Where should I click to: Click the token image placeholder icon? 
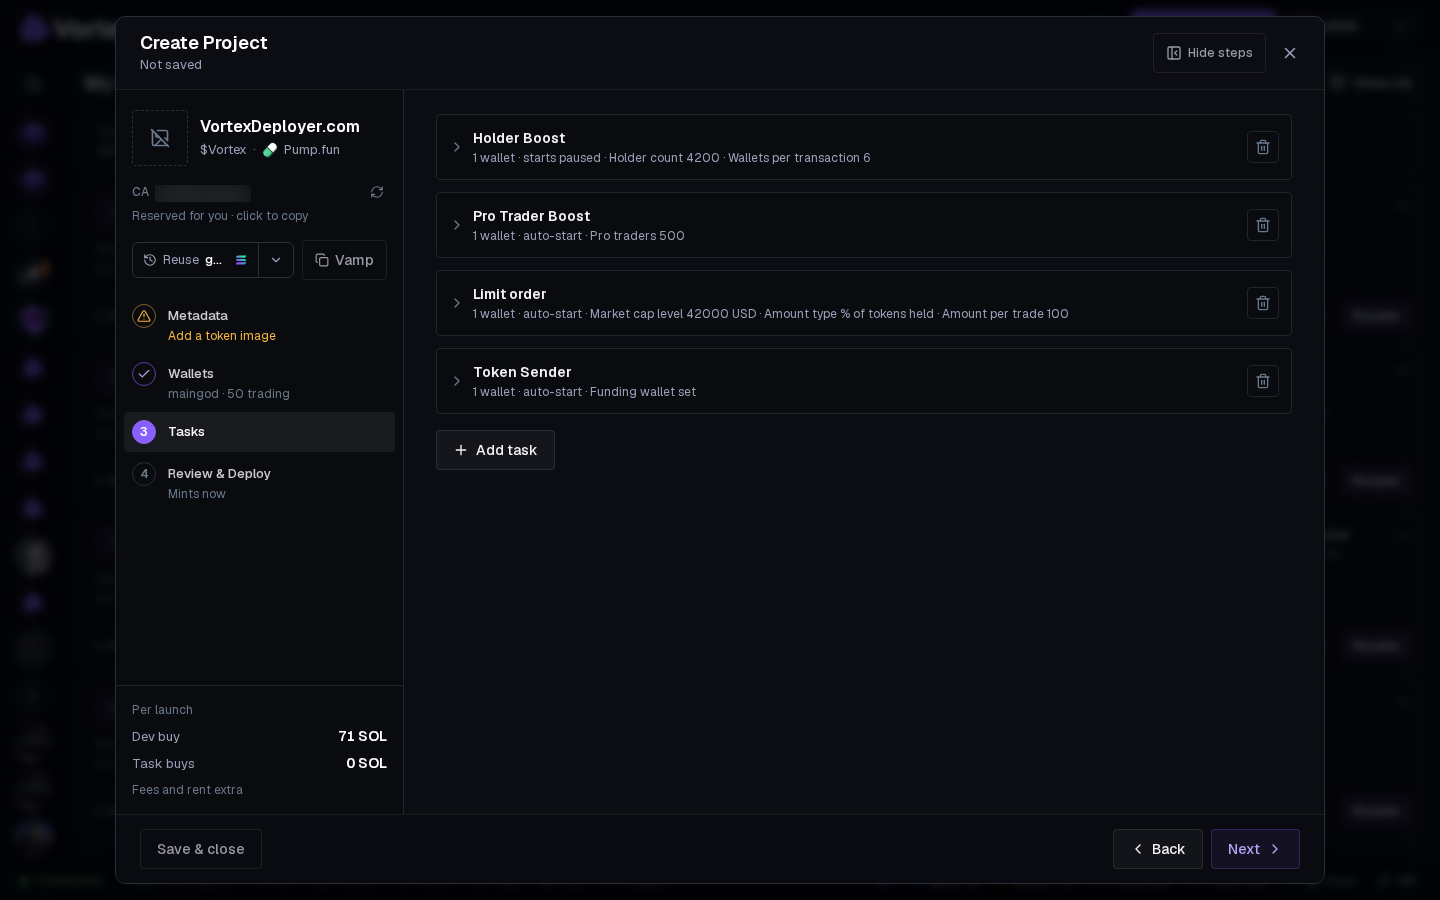click(x=160, y=138)
